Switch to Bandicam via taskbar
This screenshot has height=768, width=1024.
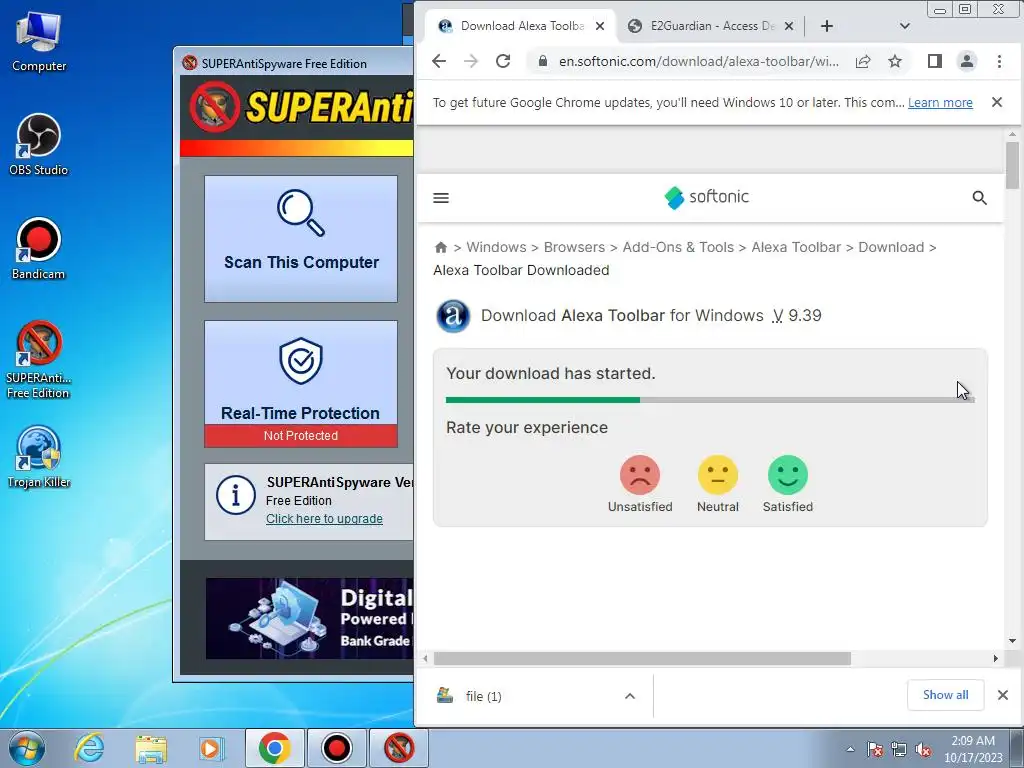[x=337, y=748]
